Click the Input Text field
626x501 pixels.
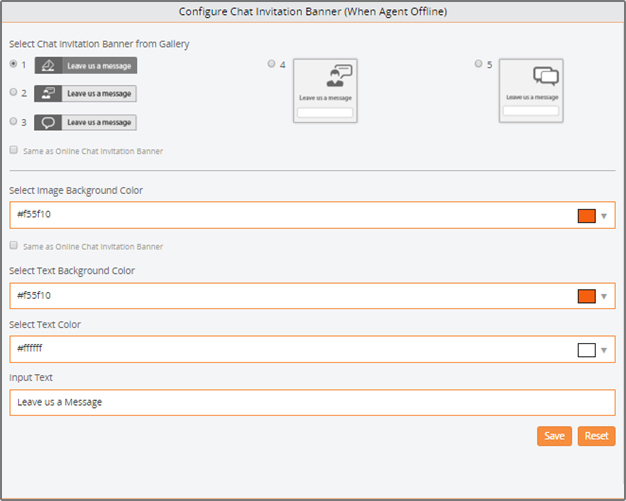pyautogui.click(x=312, y=402)
